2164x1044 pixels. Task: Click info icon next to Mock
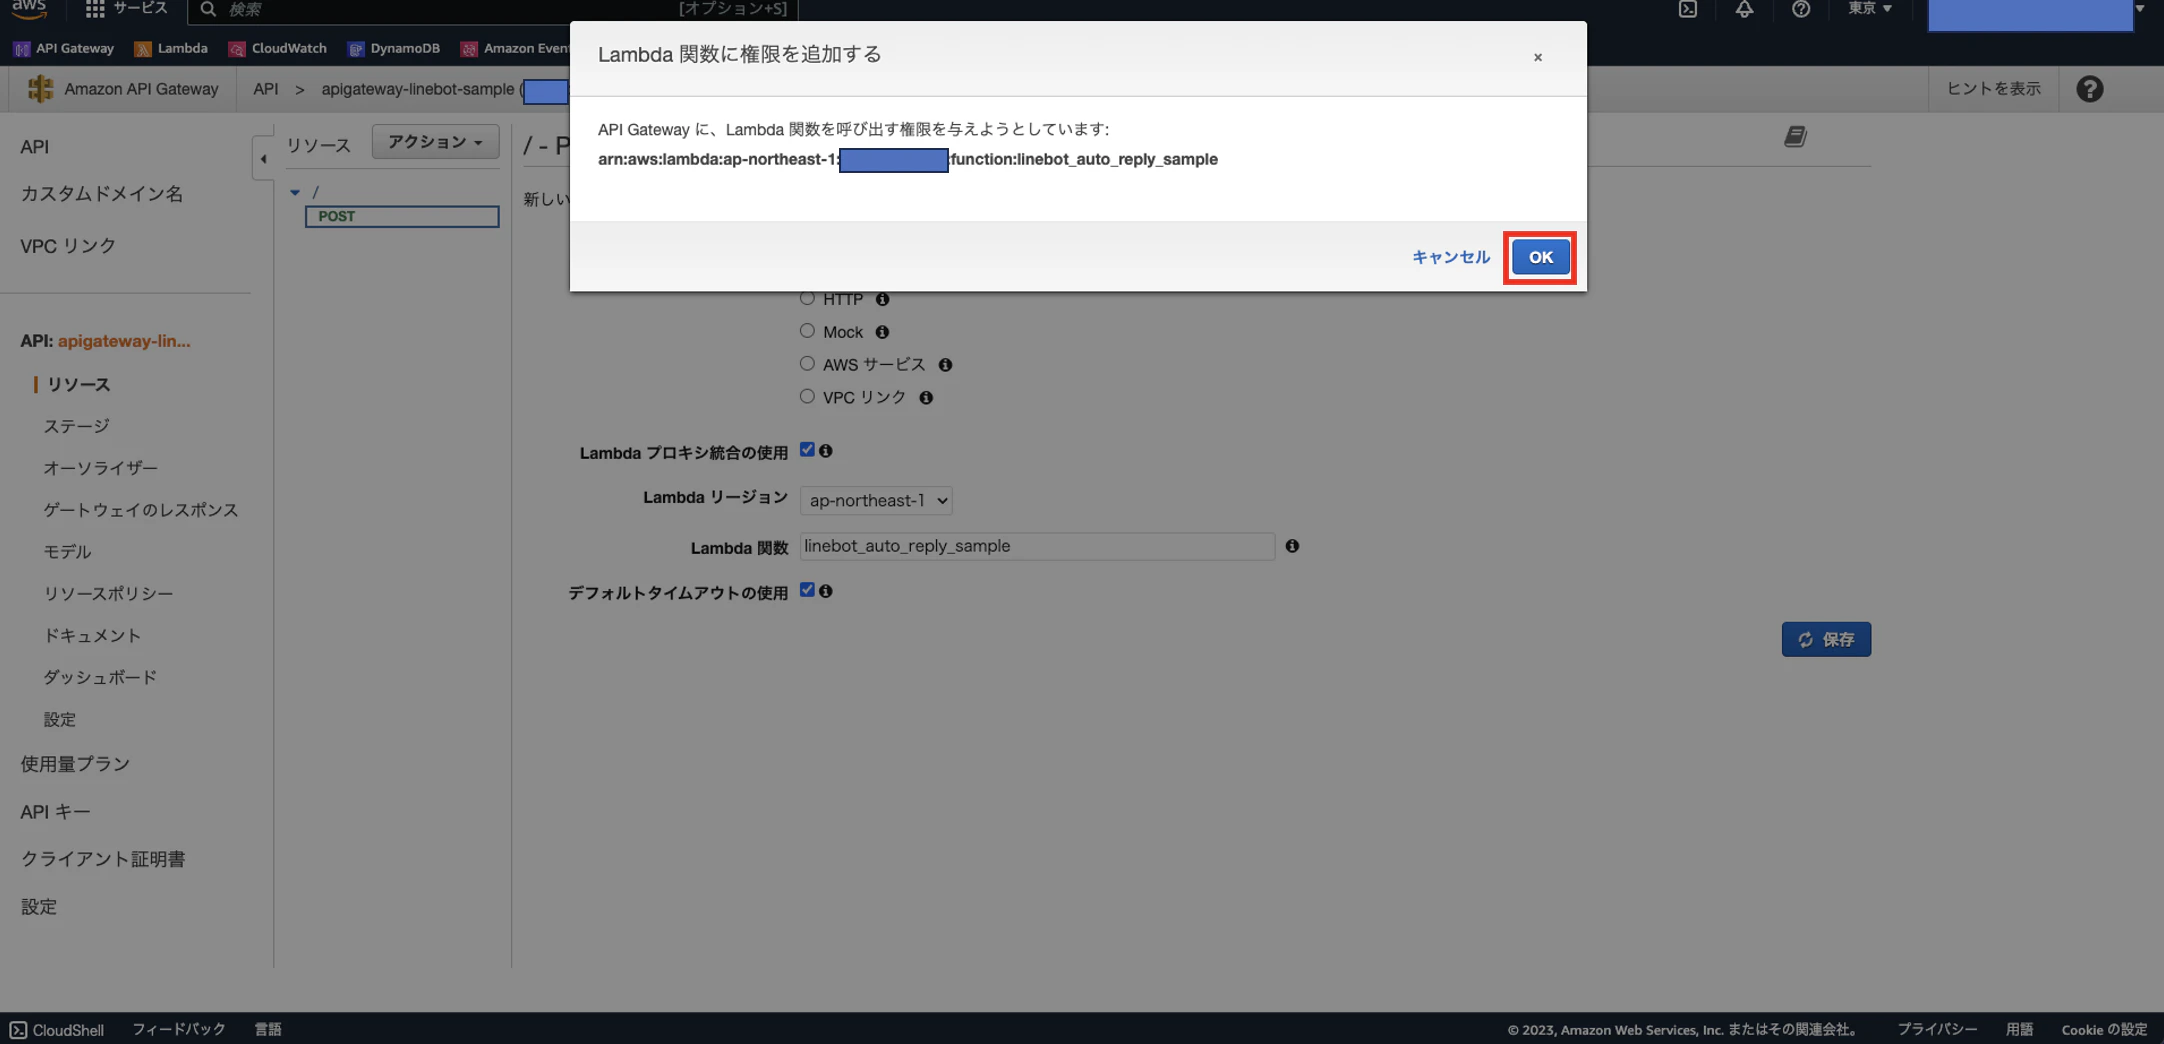click(x=882, y=332)
